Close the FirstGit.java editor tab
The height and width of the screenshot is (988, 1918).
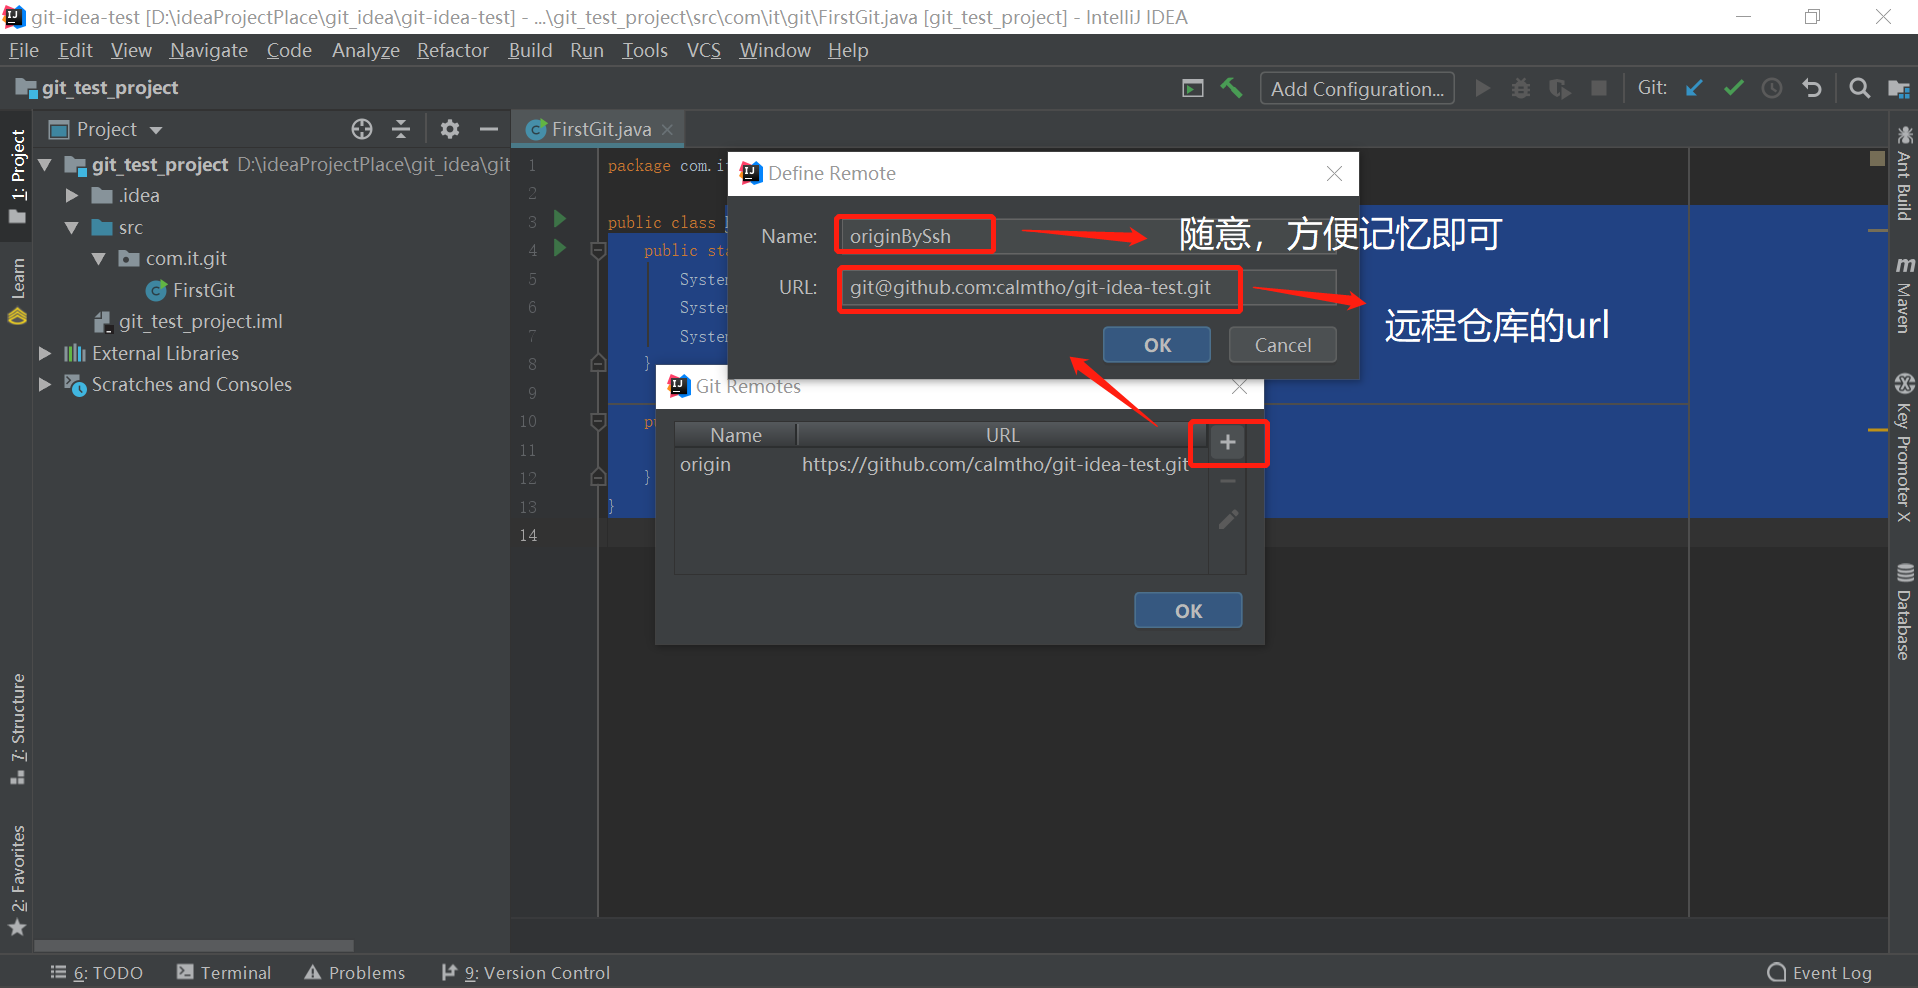(x=667, y=129)
